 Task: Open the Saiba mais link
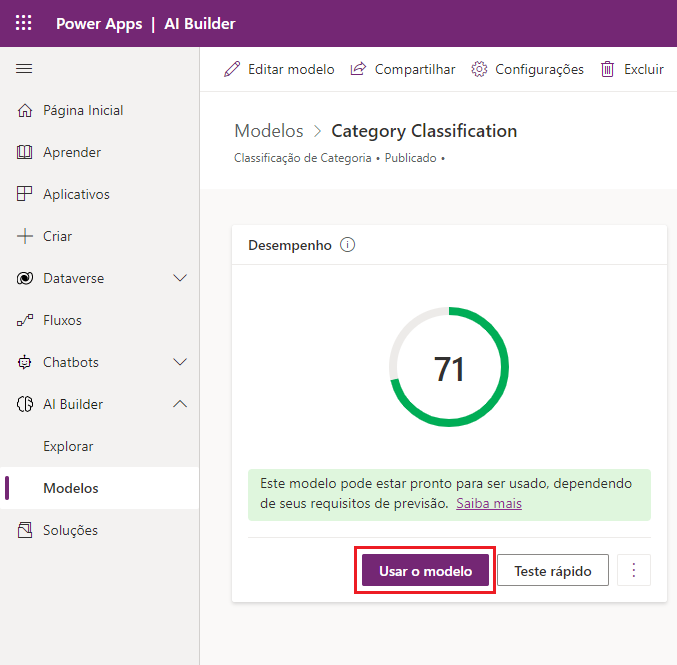coord(488,503)
